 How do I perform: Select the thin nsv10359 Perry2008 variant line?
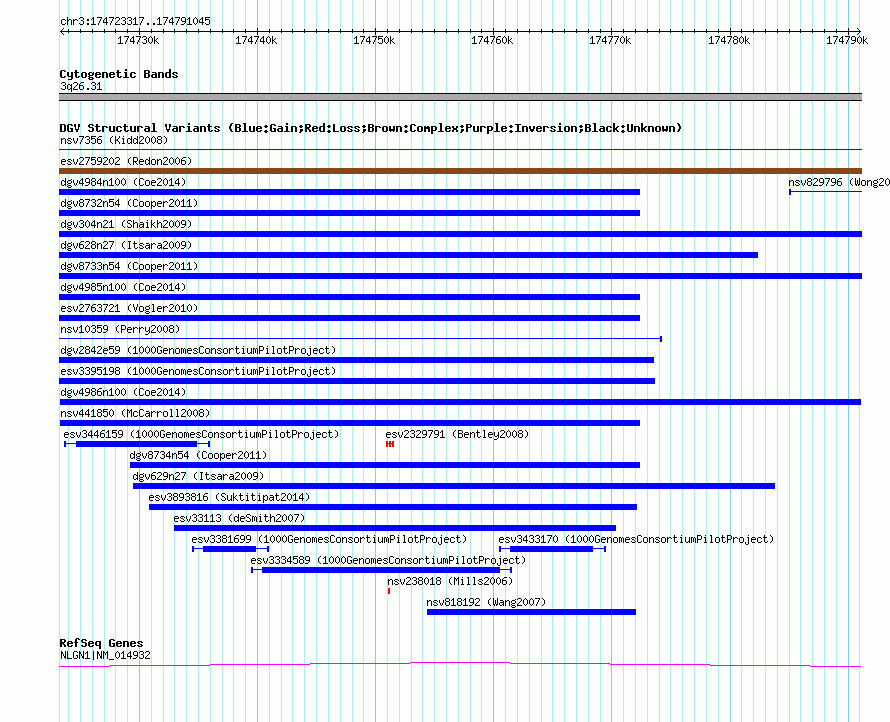coord(360,339)
